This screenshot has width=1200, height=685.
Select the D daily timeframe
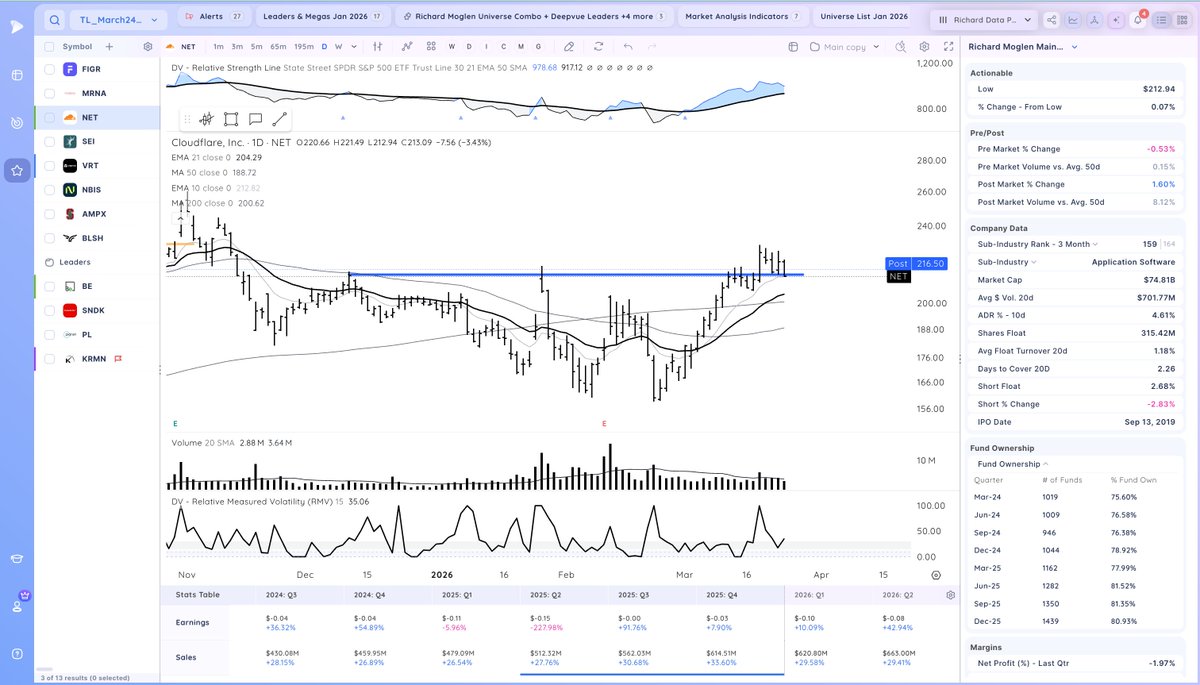pyautogui.click(x=324, y=46)
